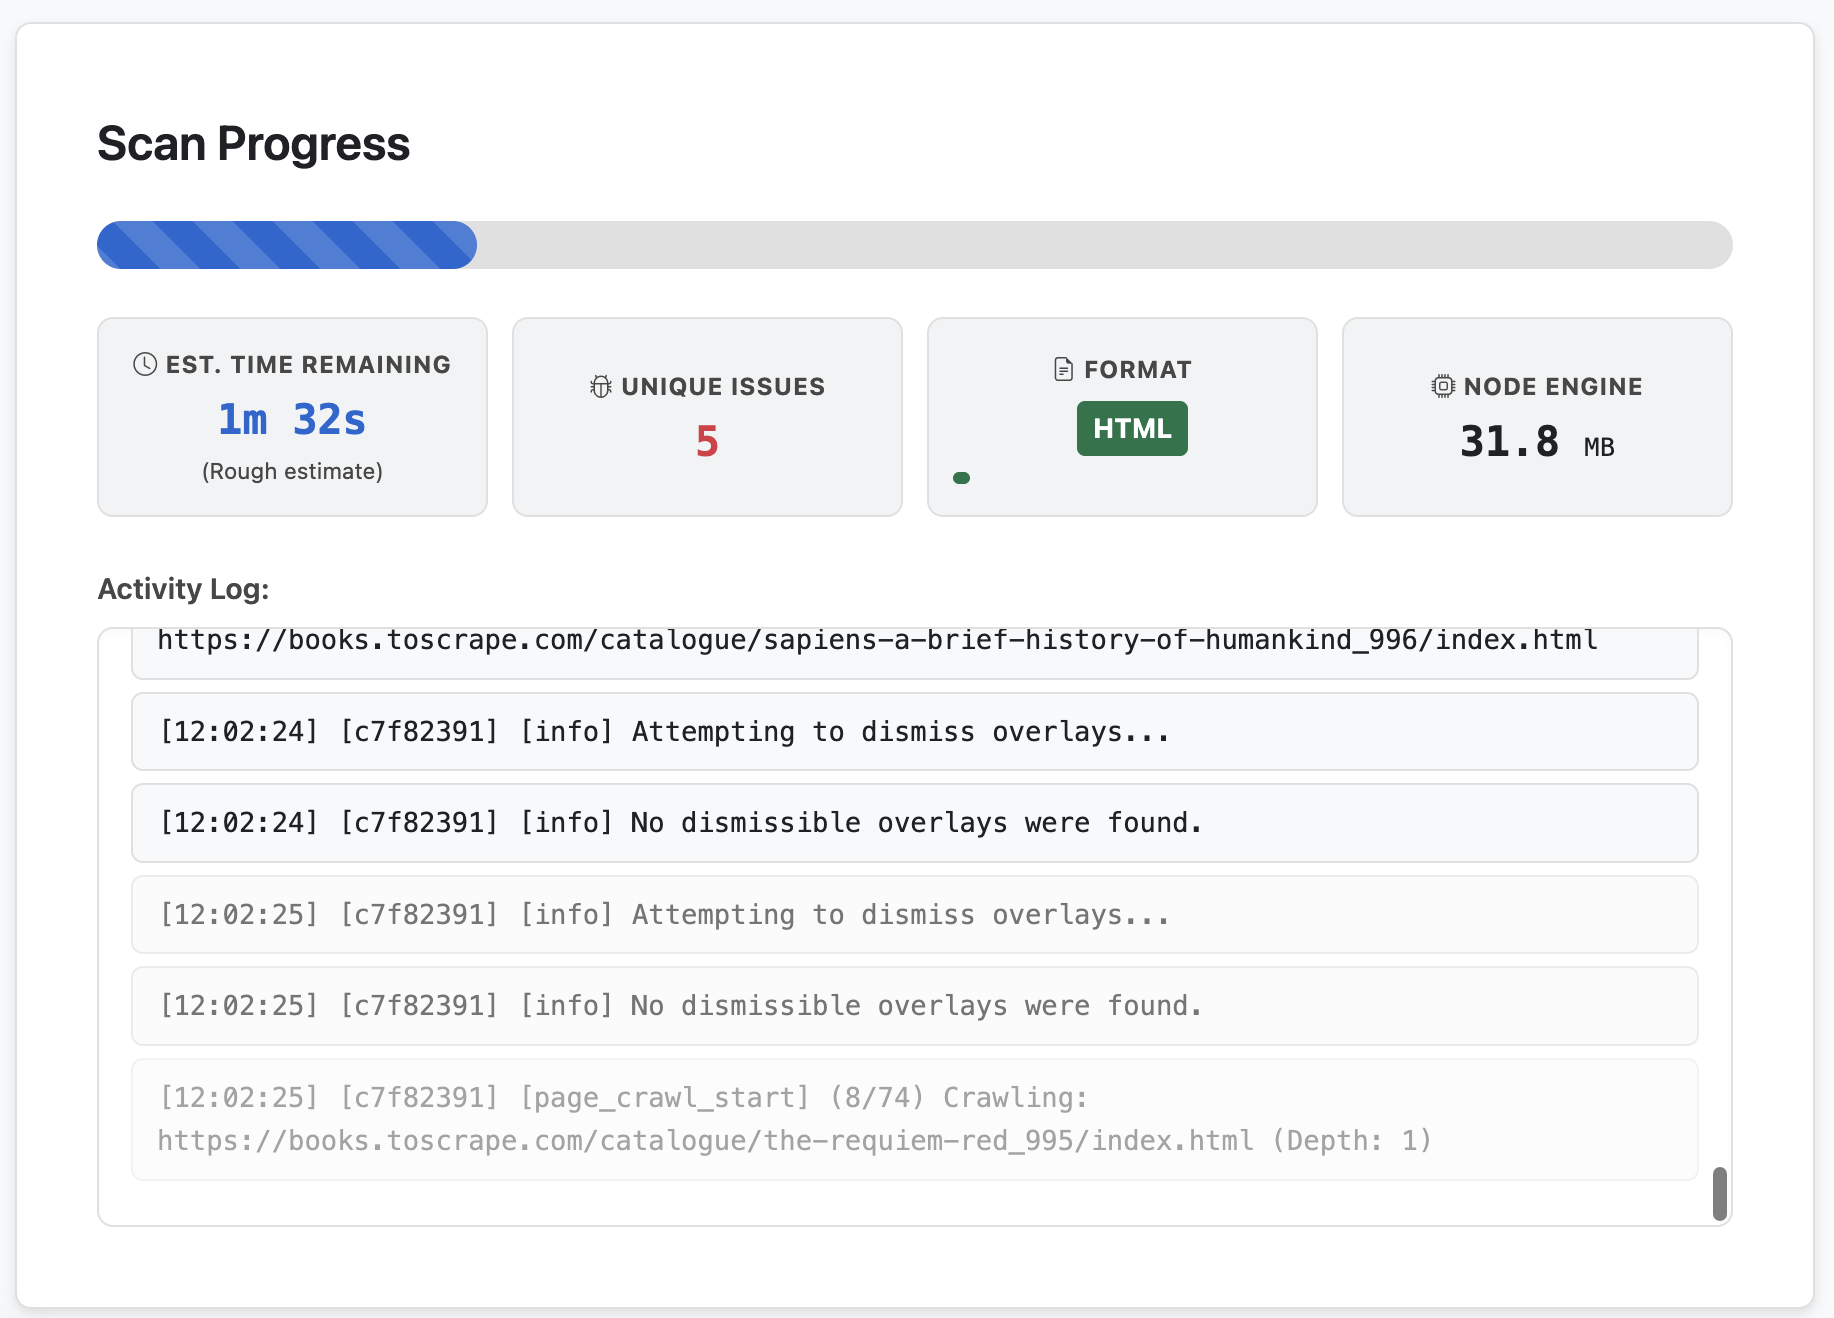Click the green HTML format badge
This screenshot has width=1834, height=1318.
1132,428
